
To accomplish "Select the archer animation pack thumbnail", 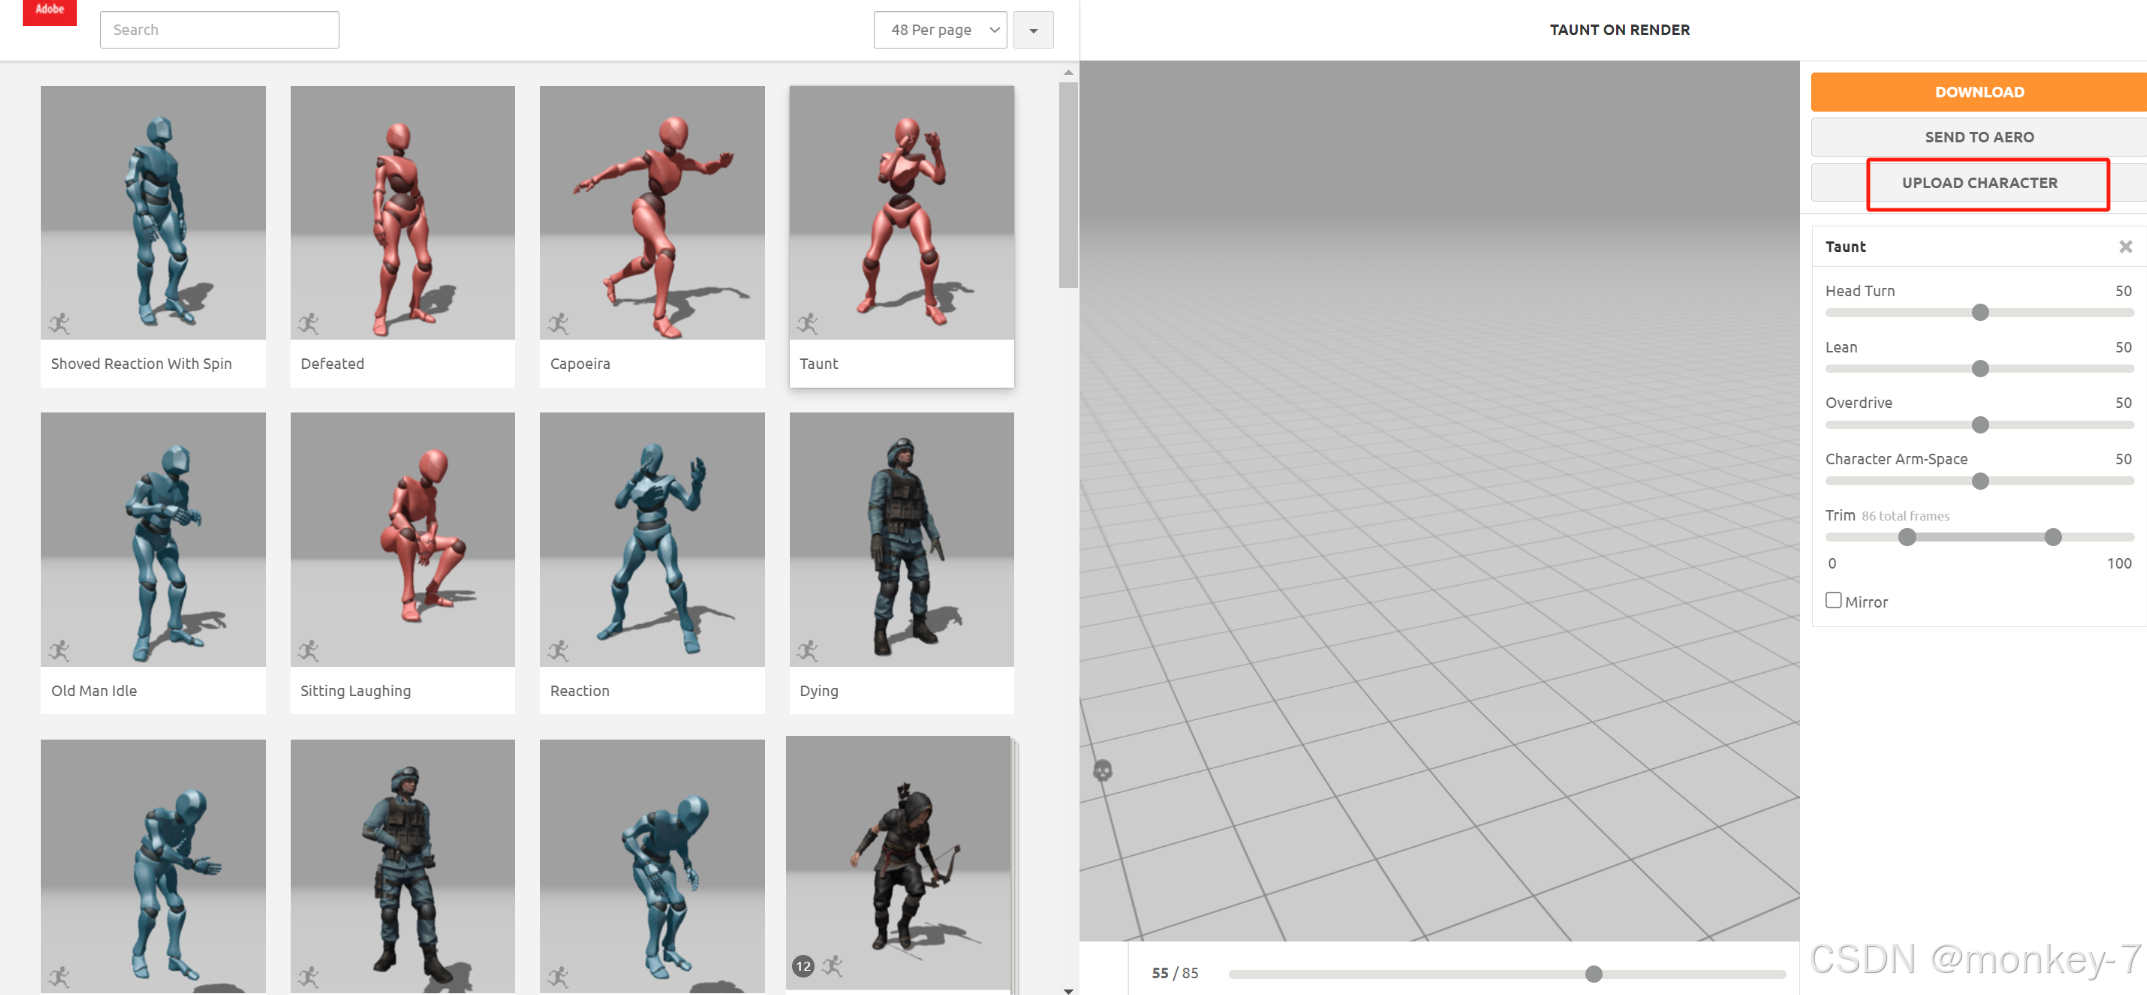I will point(899,863).
